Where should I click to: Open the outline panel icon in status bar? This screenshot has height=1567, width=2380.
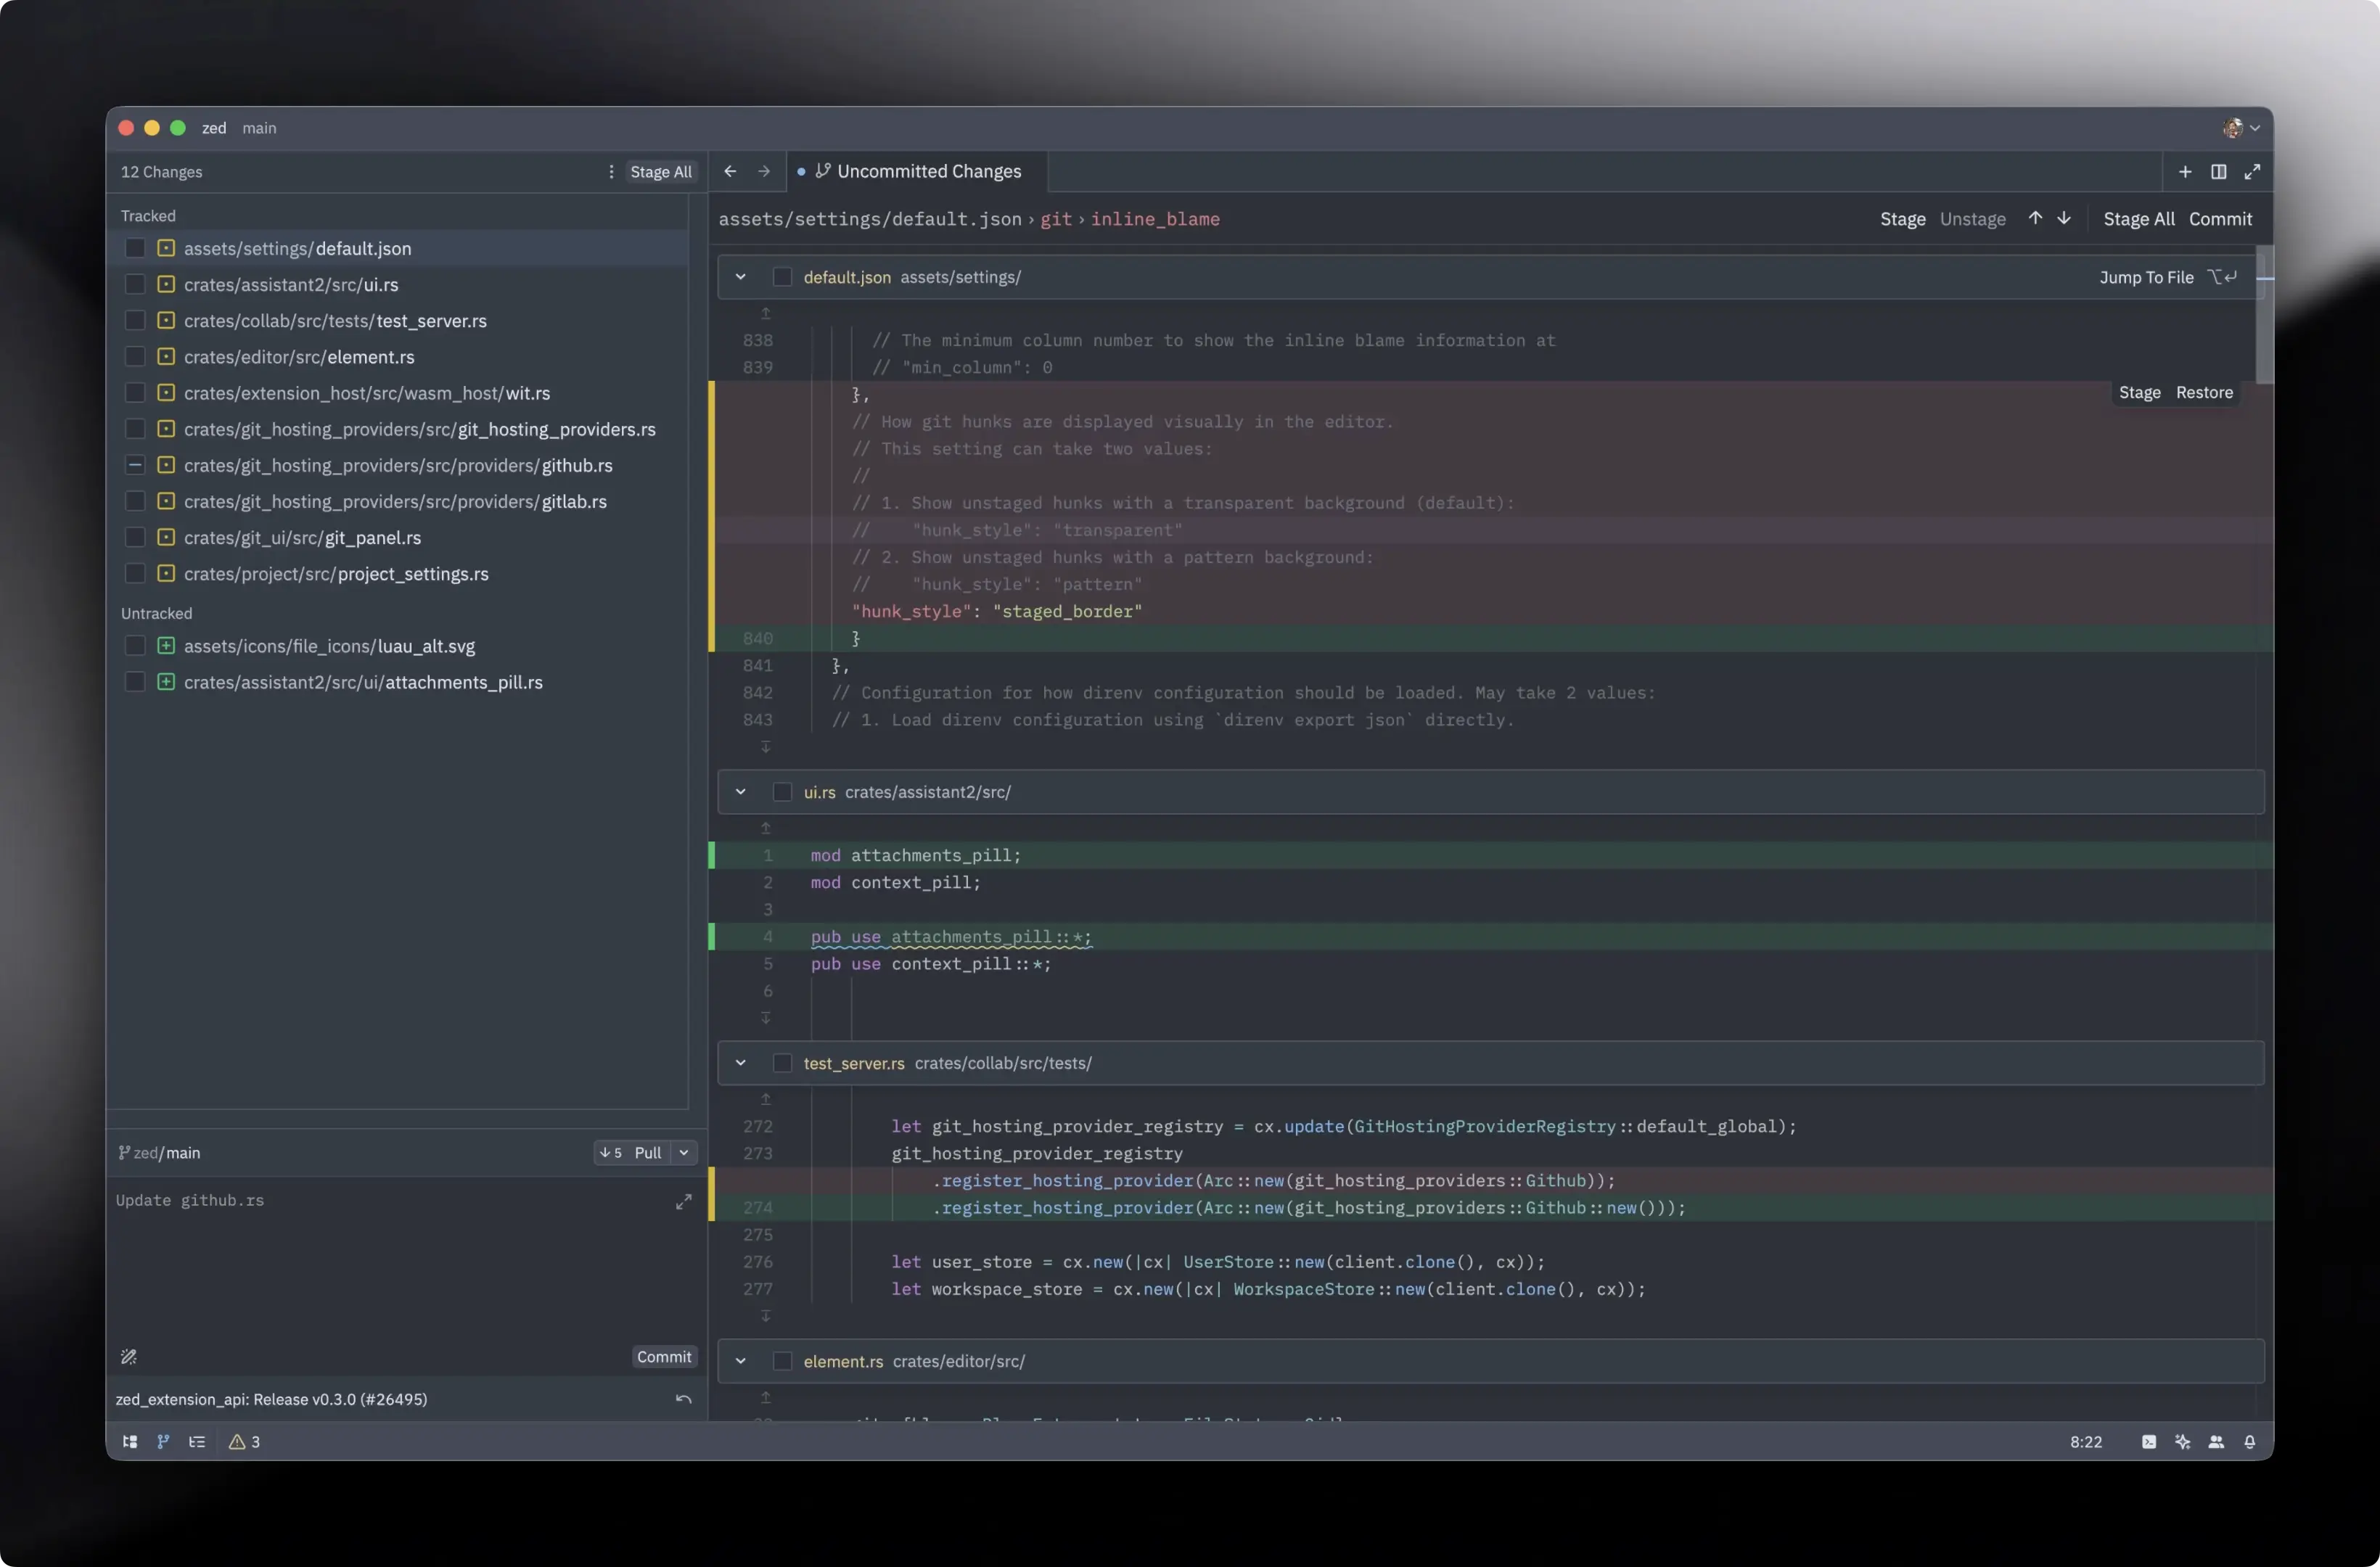(197, 1441)
